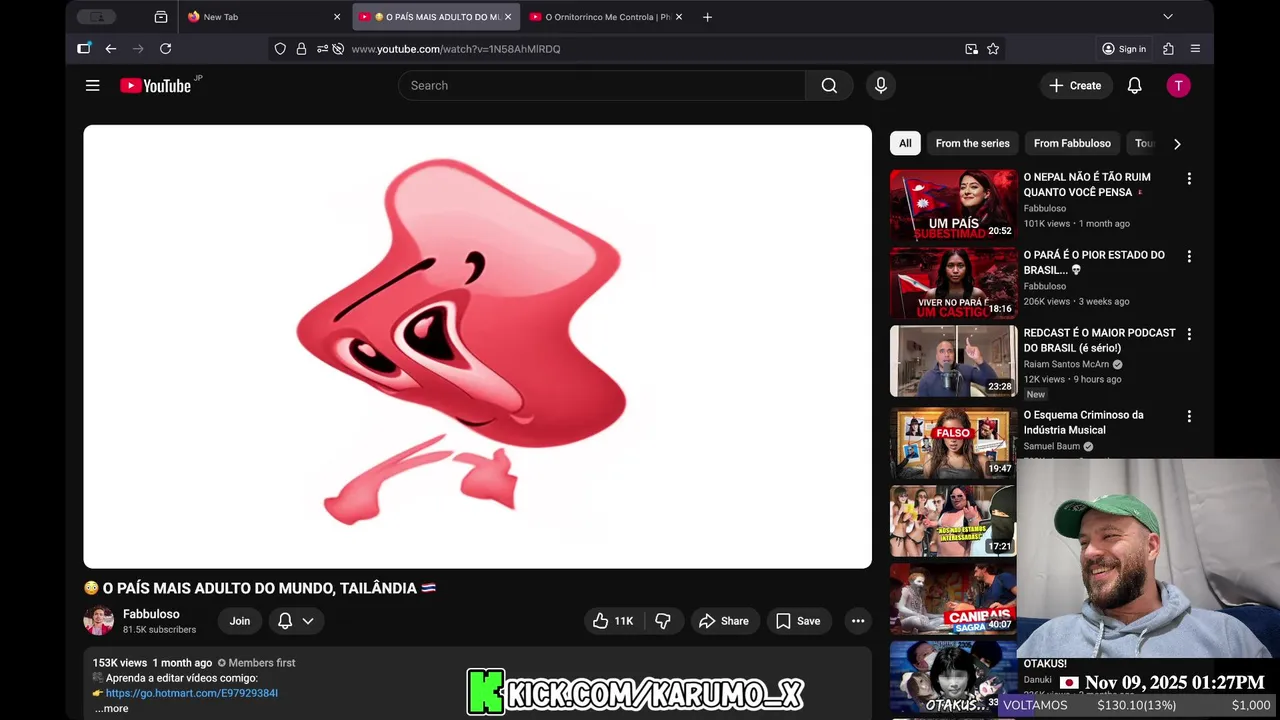This screenshot has height=720, width=1280.
Task: Open options for Nepal video
Action: 1189,179
